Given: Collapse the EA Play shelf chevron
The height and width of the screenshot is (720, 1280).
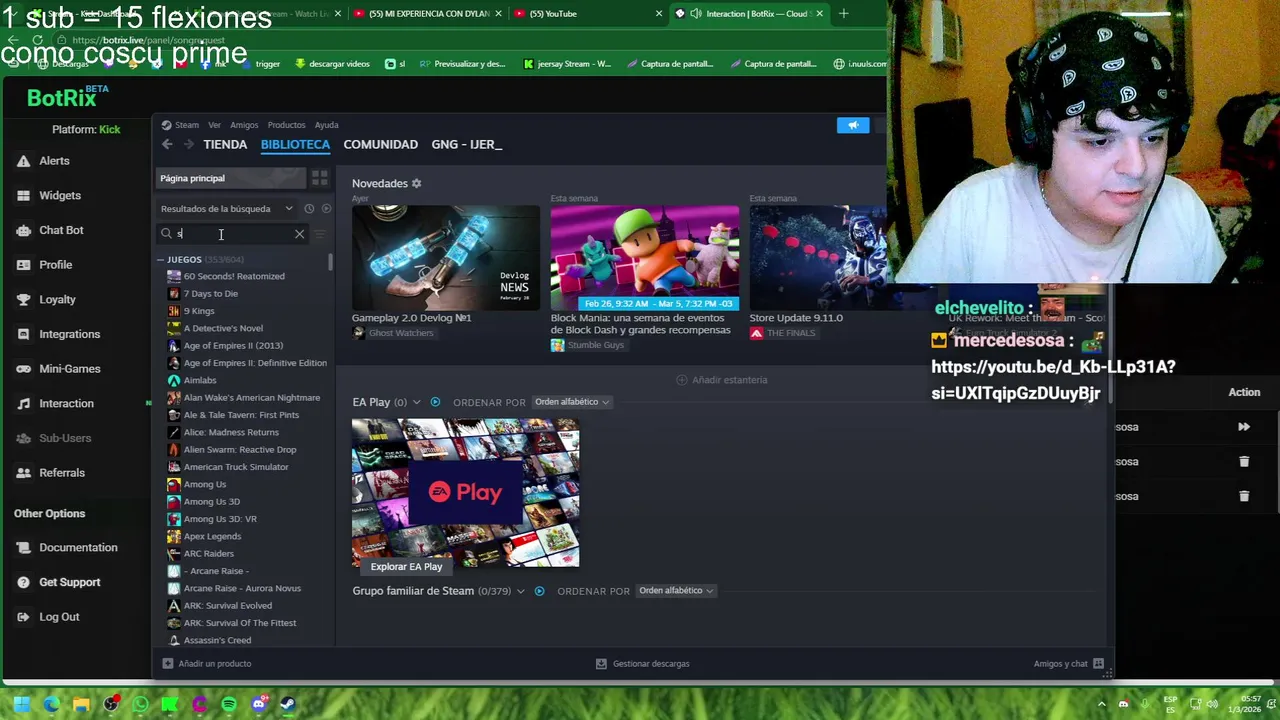Looking at the screenshot, I should tap(417, 402).
